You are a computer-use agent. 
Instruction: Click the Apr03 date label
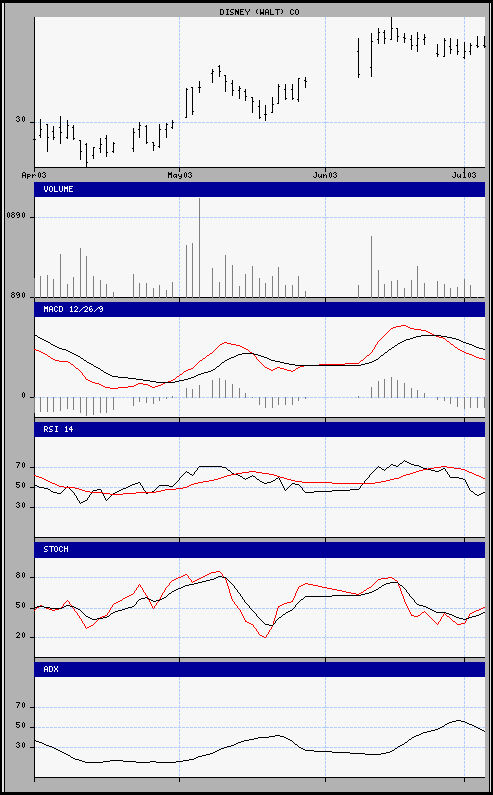(34, 175)
